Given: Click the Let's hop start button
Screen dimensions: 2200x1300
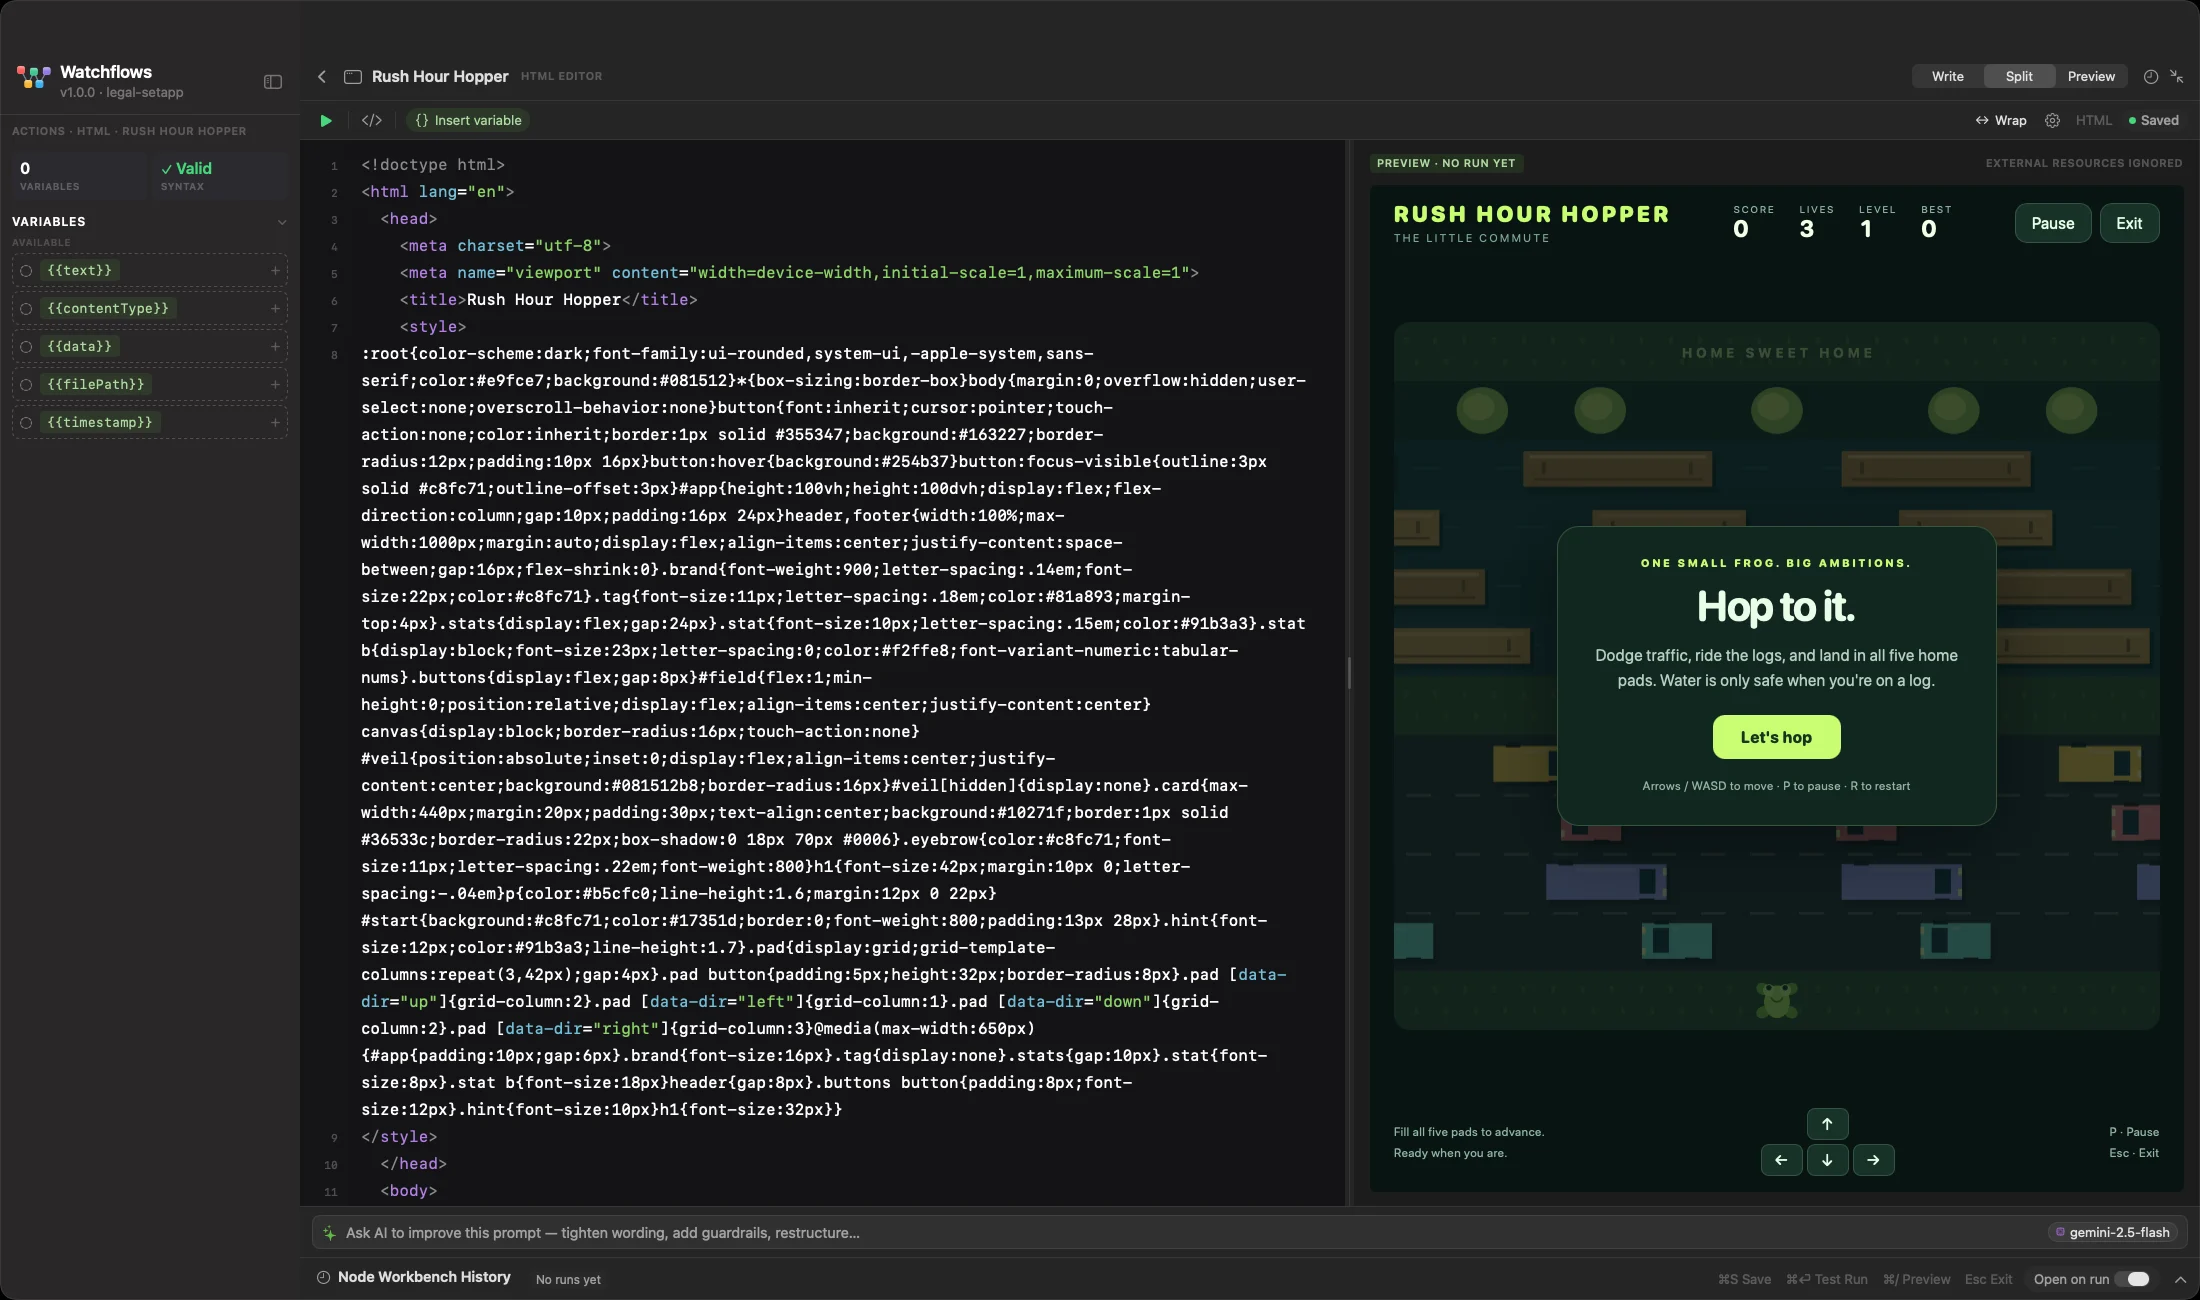Looking at the screenshot, I should pos(1776,737).
